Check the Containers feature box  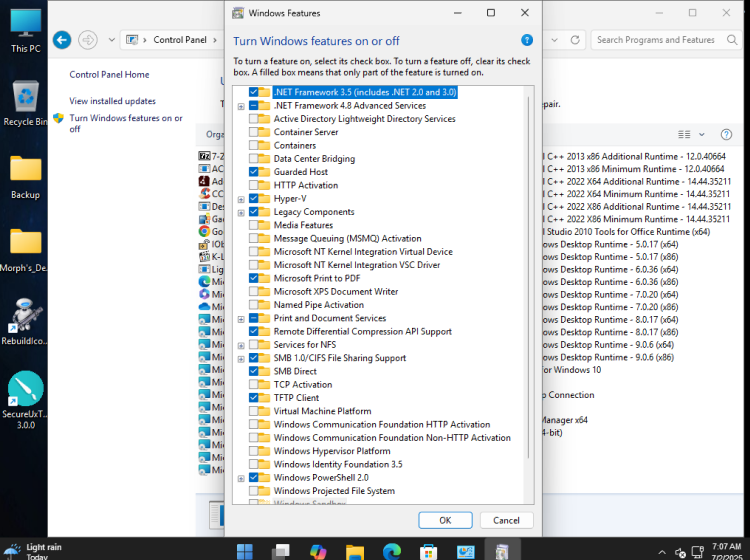coord(254,145)
